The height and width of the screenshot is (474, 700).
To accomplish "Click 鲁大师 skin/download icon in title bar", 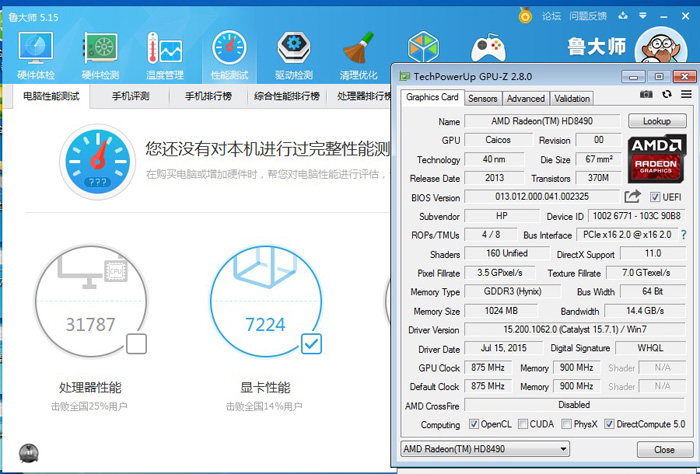I will click(x=623, y=16).
